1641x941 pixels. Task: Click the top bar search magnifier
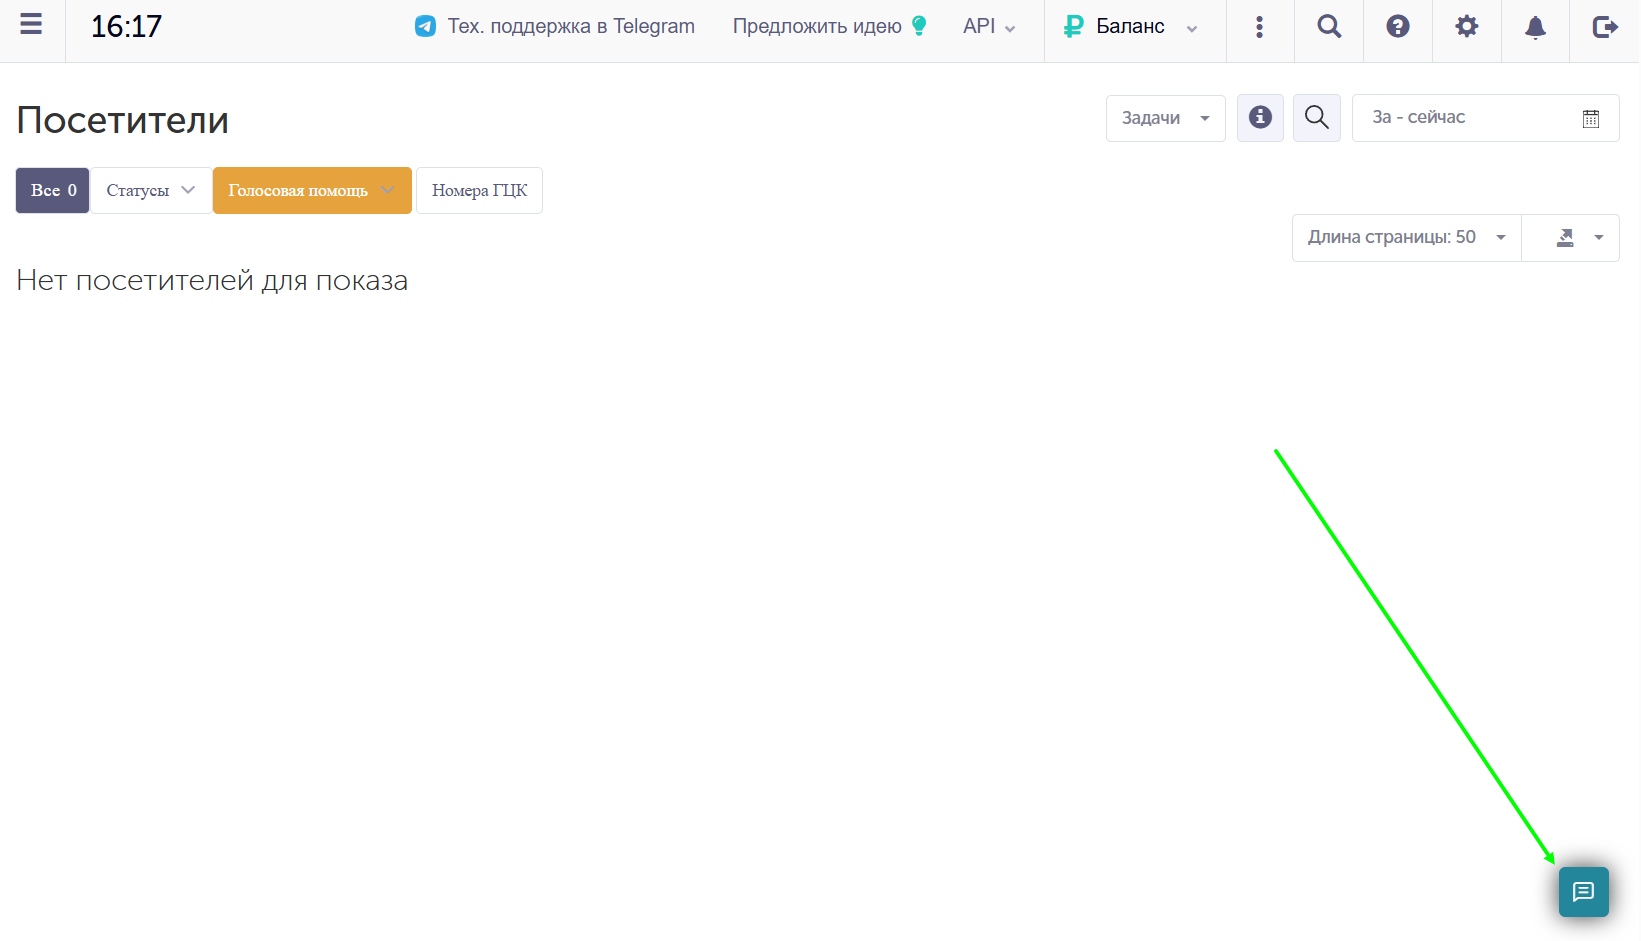tap(1329, 27)
